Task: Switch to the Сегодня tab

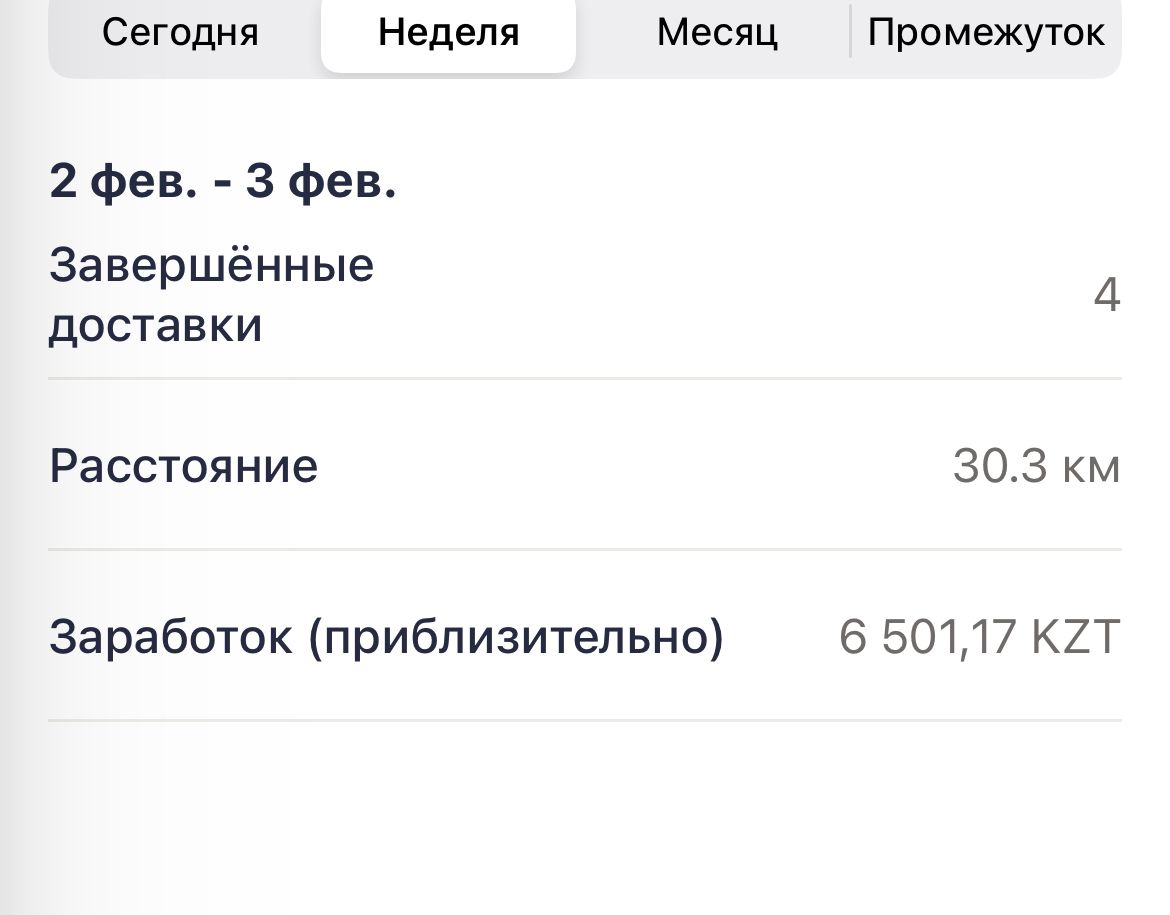Action: coord(180,32)
